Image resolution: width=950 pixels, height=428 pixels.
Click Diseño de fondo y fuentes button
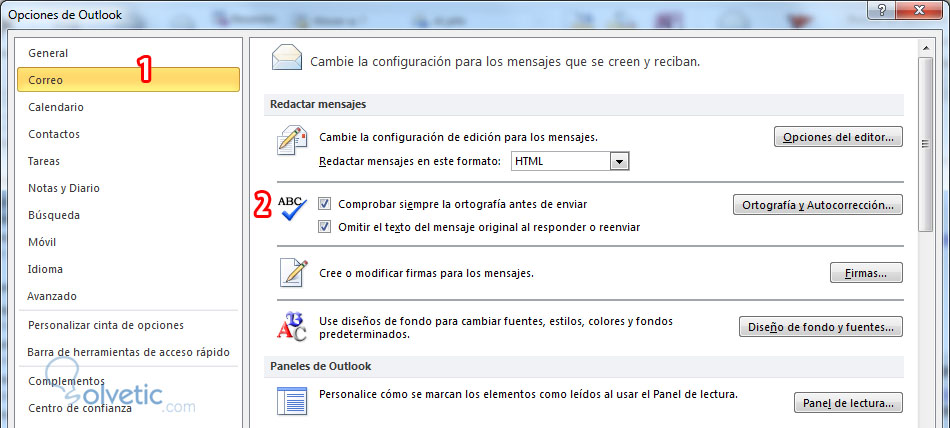(x=821, y=327)
